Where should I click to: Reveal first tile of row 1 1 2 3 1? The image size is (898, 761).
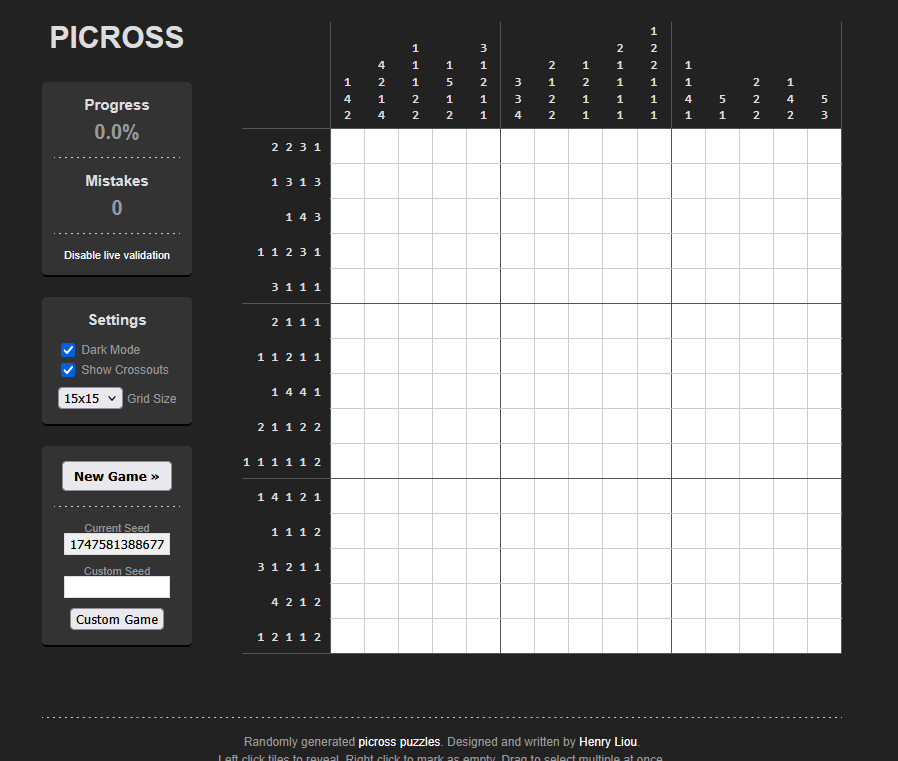tap(348, 251)
